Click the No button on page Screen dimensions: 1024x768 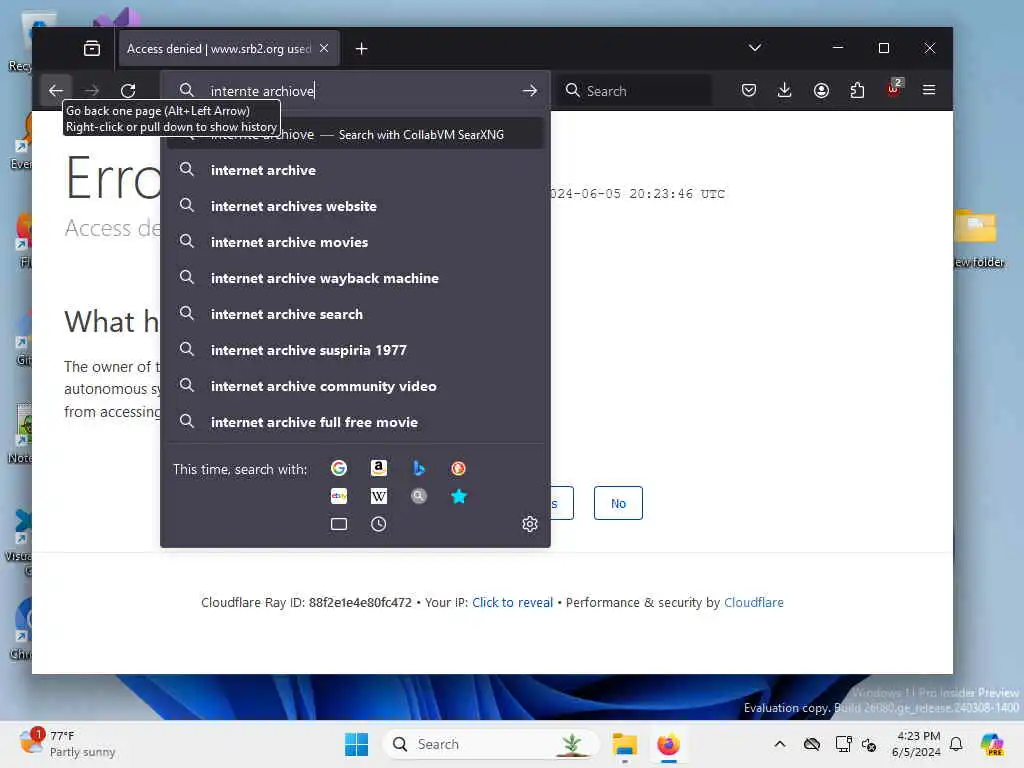618,503
